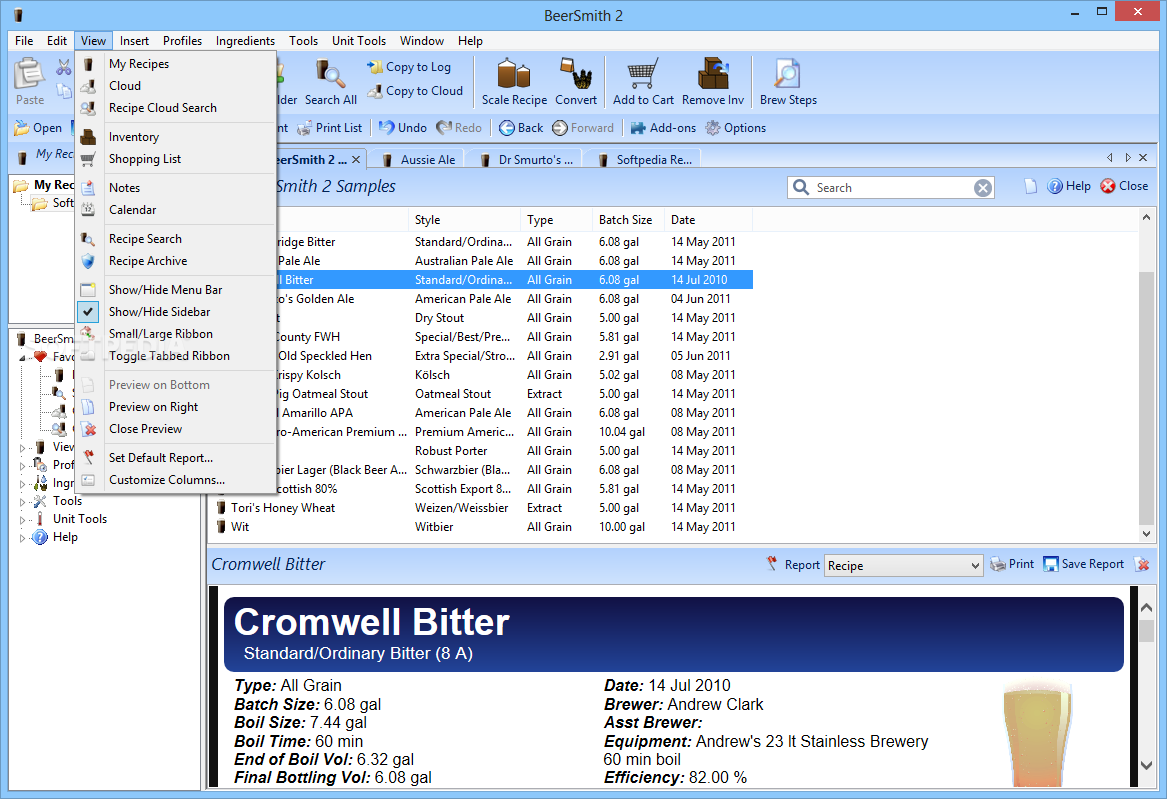Image resolution: width=1167 pixels, height=799 pixels.
Task: Select Show/Hide Menu Bar in View menu
Action: click(x=176, y=289)
